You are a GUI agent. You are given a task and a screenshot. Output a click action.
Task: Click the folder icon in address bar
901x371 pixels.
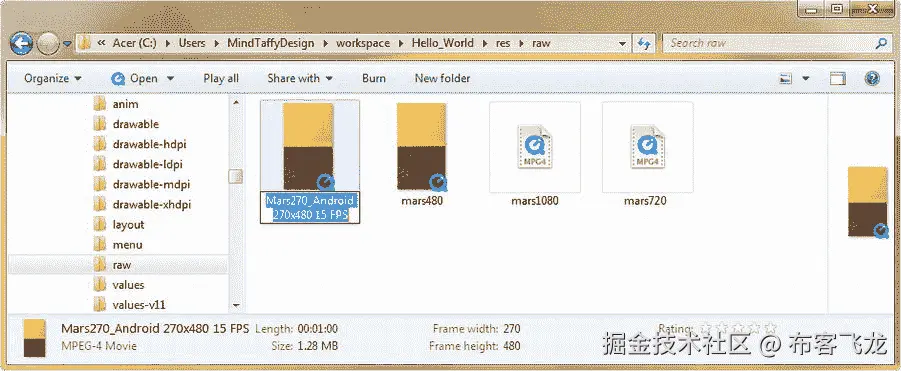click(x=85, y=43)
